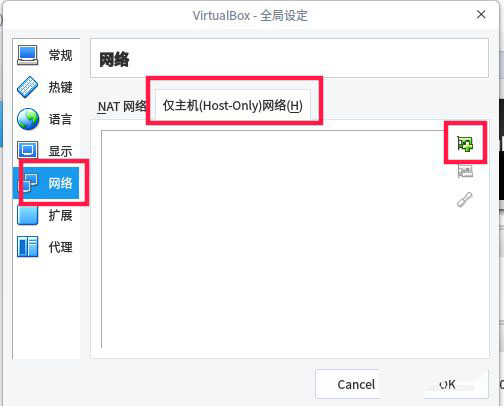
Task: Click the globe icon beside 语言
Action: pyautogui.click(x=28, y=119)
